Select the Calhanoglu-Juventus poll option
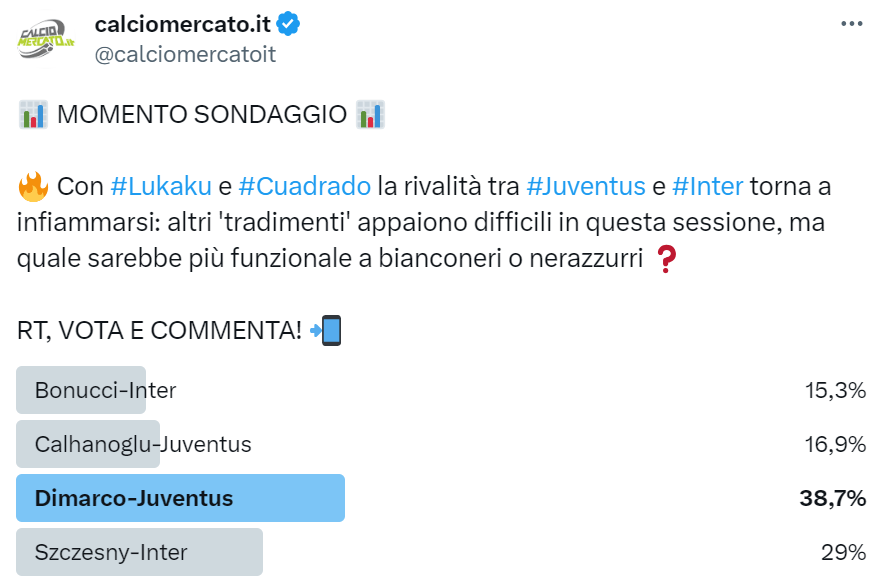Viewport: 886px width, 583px height. coord(143,444)
